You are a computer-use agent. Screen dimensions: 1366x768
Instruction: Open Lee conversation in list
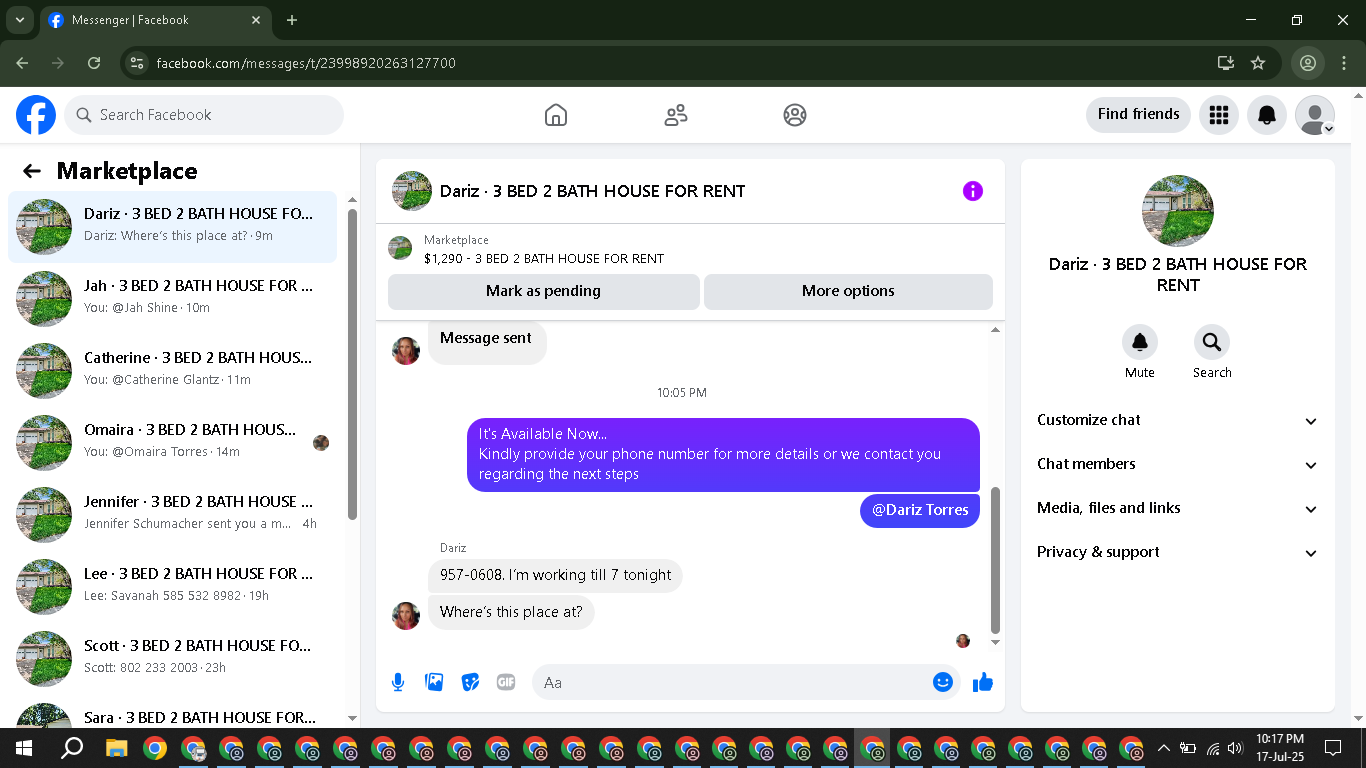coord(173,587)
